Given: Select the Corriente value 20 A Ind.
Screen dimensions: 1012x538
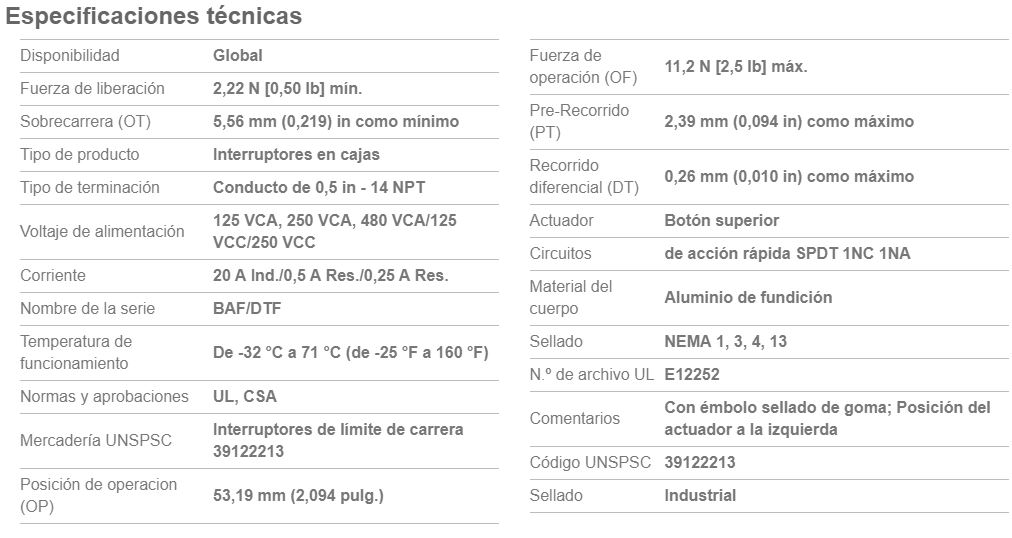Looking at the screenshot, I should coord(330,275).
